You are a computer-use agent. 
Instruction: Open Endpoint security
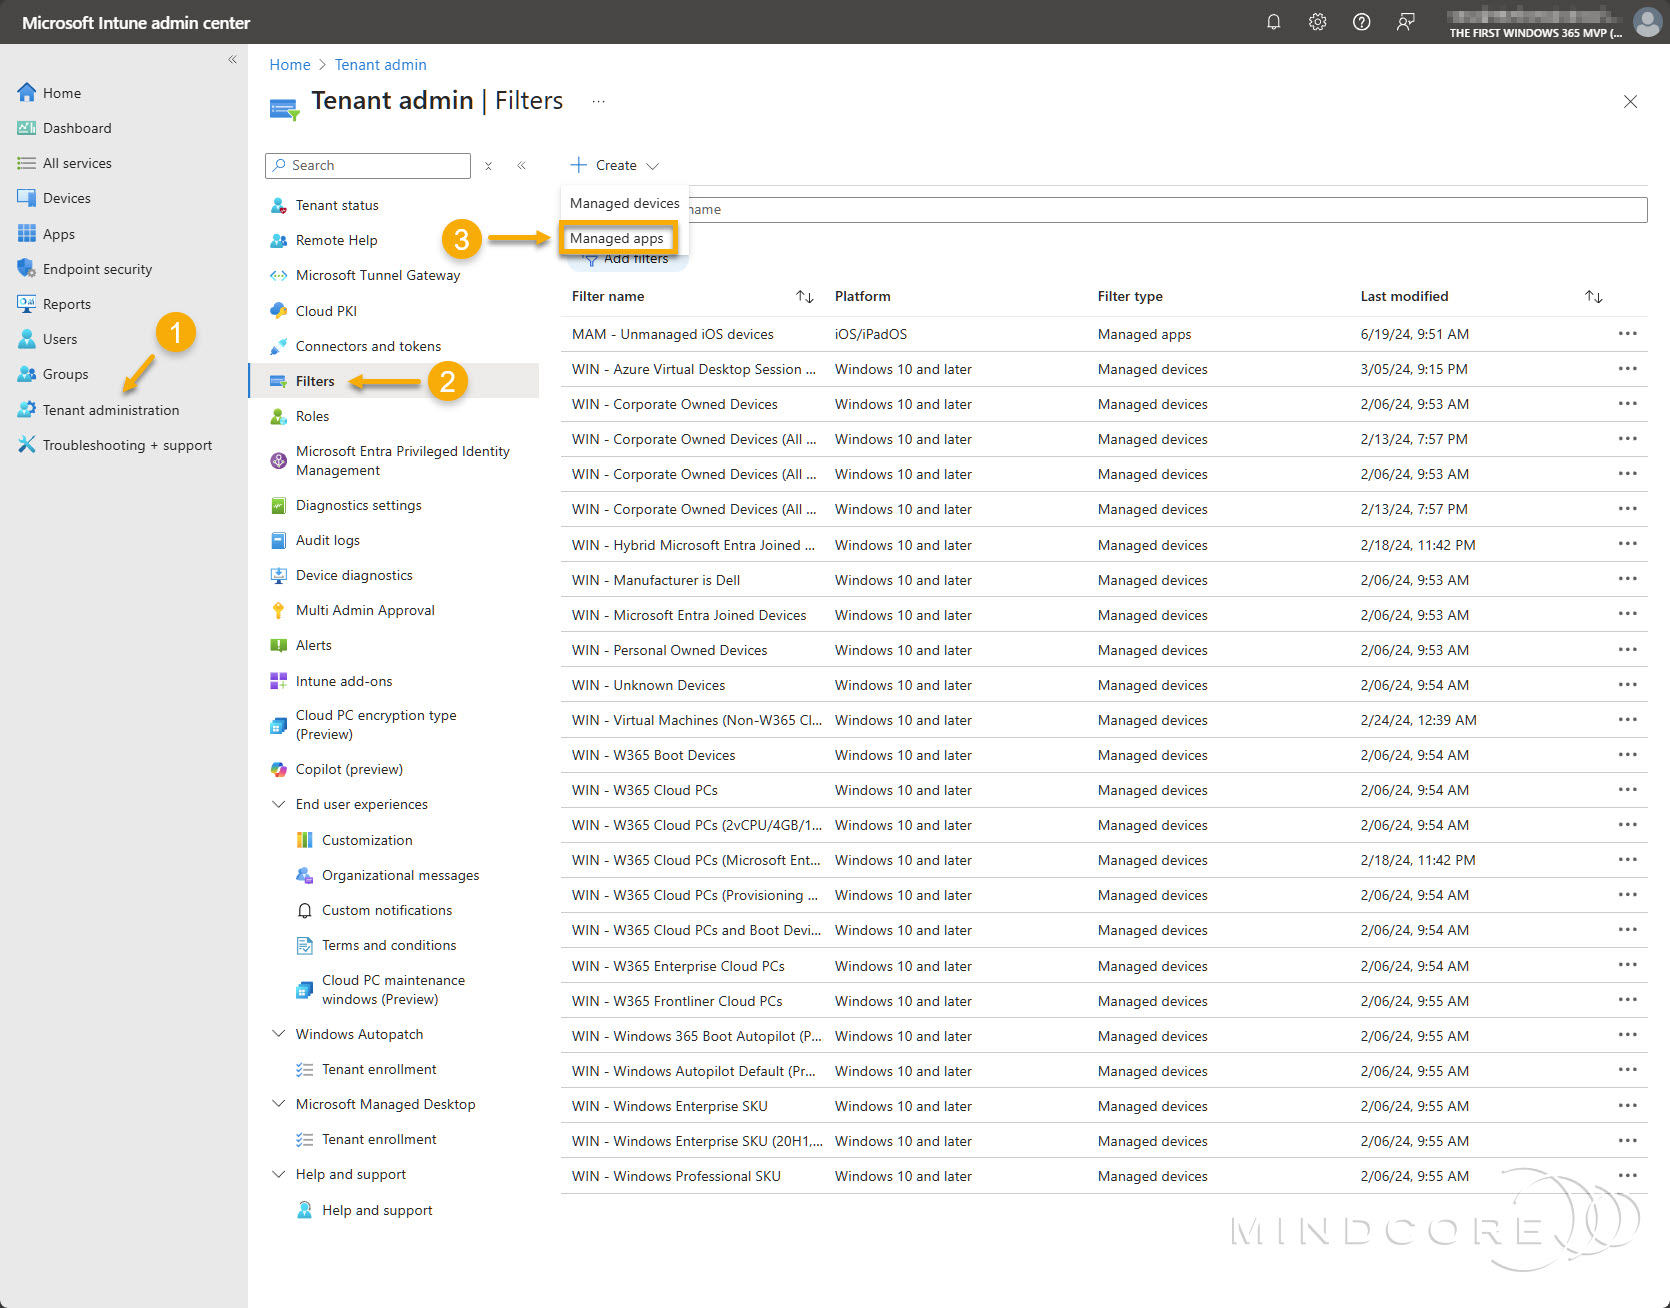tap(96, 268)
